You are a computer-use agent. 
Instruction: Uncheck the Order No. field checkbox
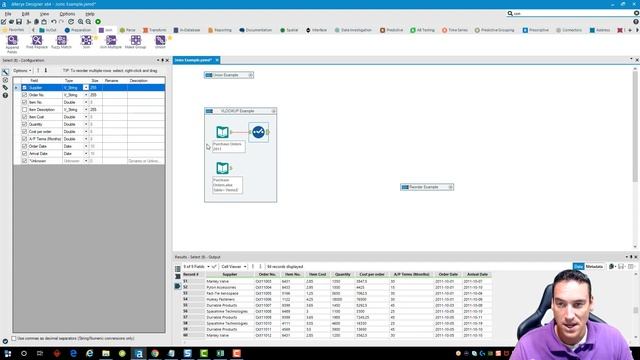pyautogui.click(x=24, y=95)
